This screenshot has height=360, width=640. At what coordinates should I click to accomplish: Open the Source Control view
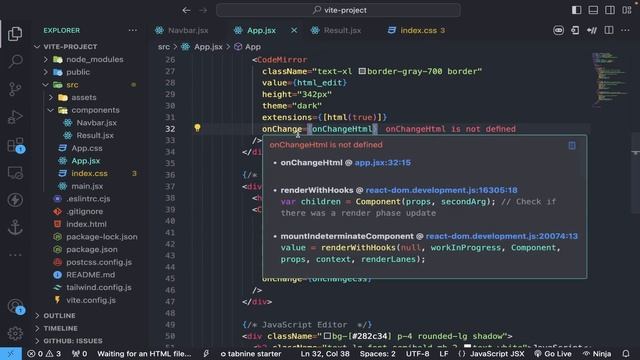coord(15,89)
